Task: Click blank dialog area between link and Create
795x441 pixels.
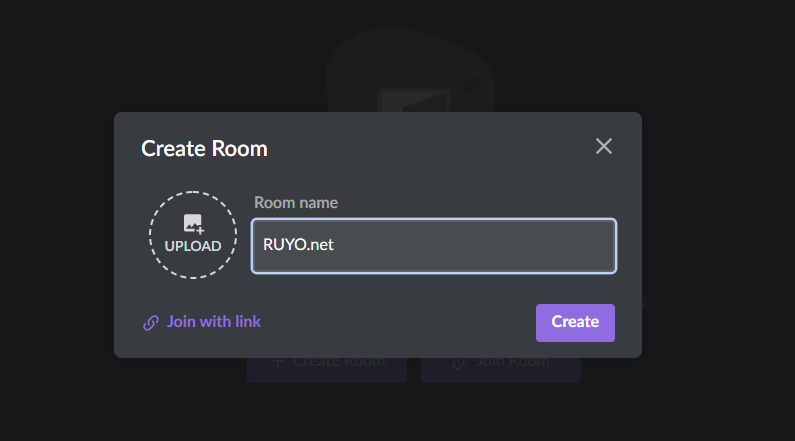Action: pyautogui.click(x=400, y=323)
